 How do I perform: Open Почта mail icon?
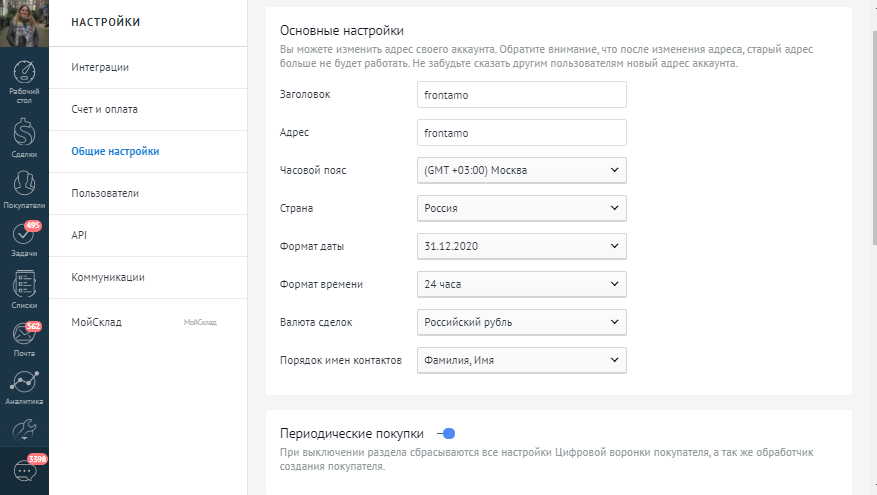[24, 338]
